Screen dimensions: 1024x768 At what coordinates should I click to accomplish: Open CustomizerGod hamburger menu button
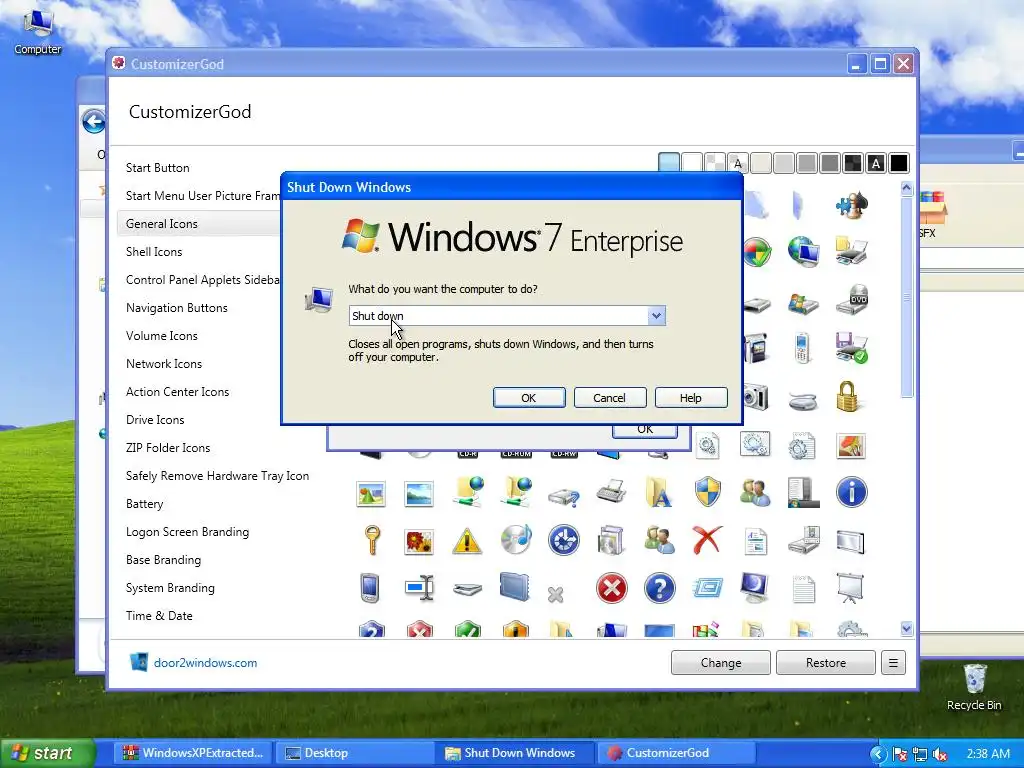point(893,663)
